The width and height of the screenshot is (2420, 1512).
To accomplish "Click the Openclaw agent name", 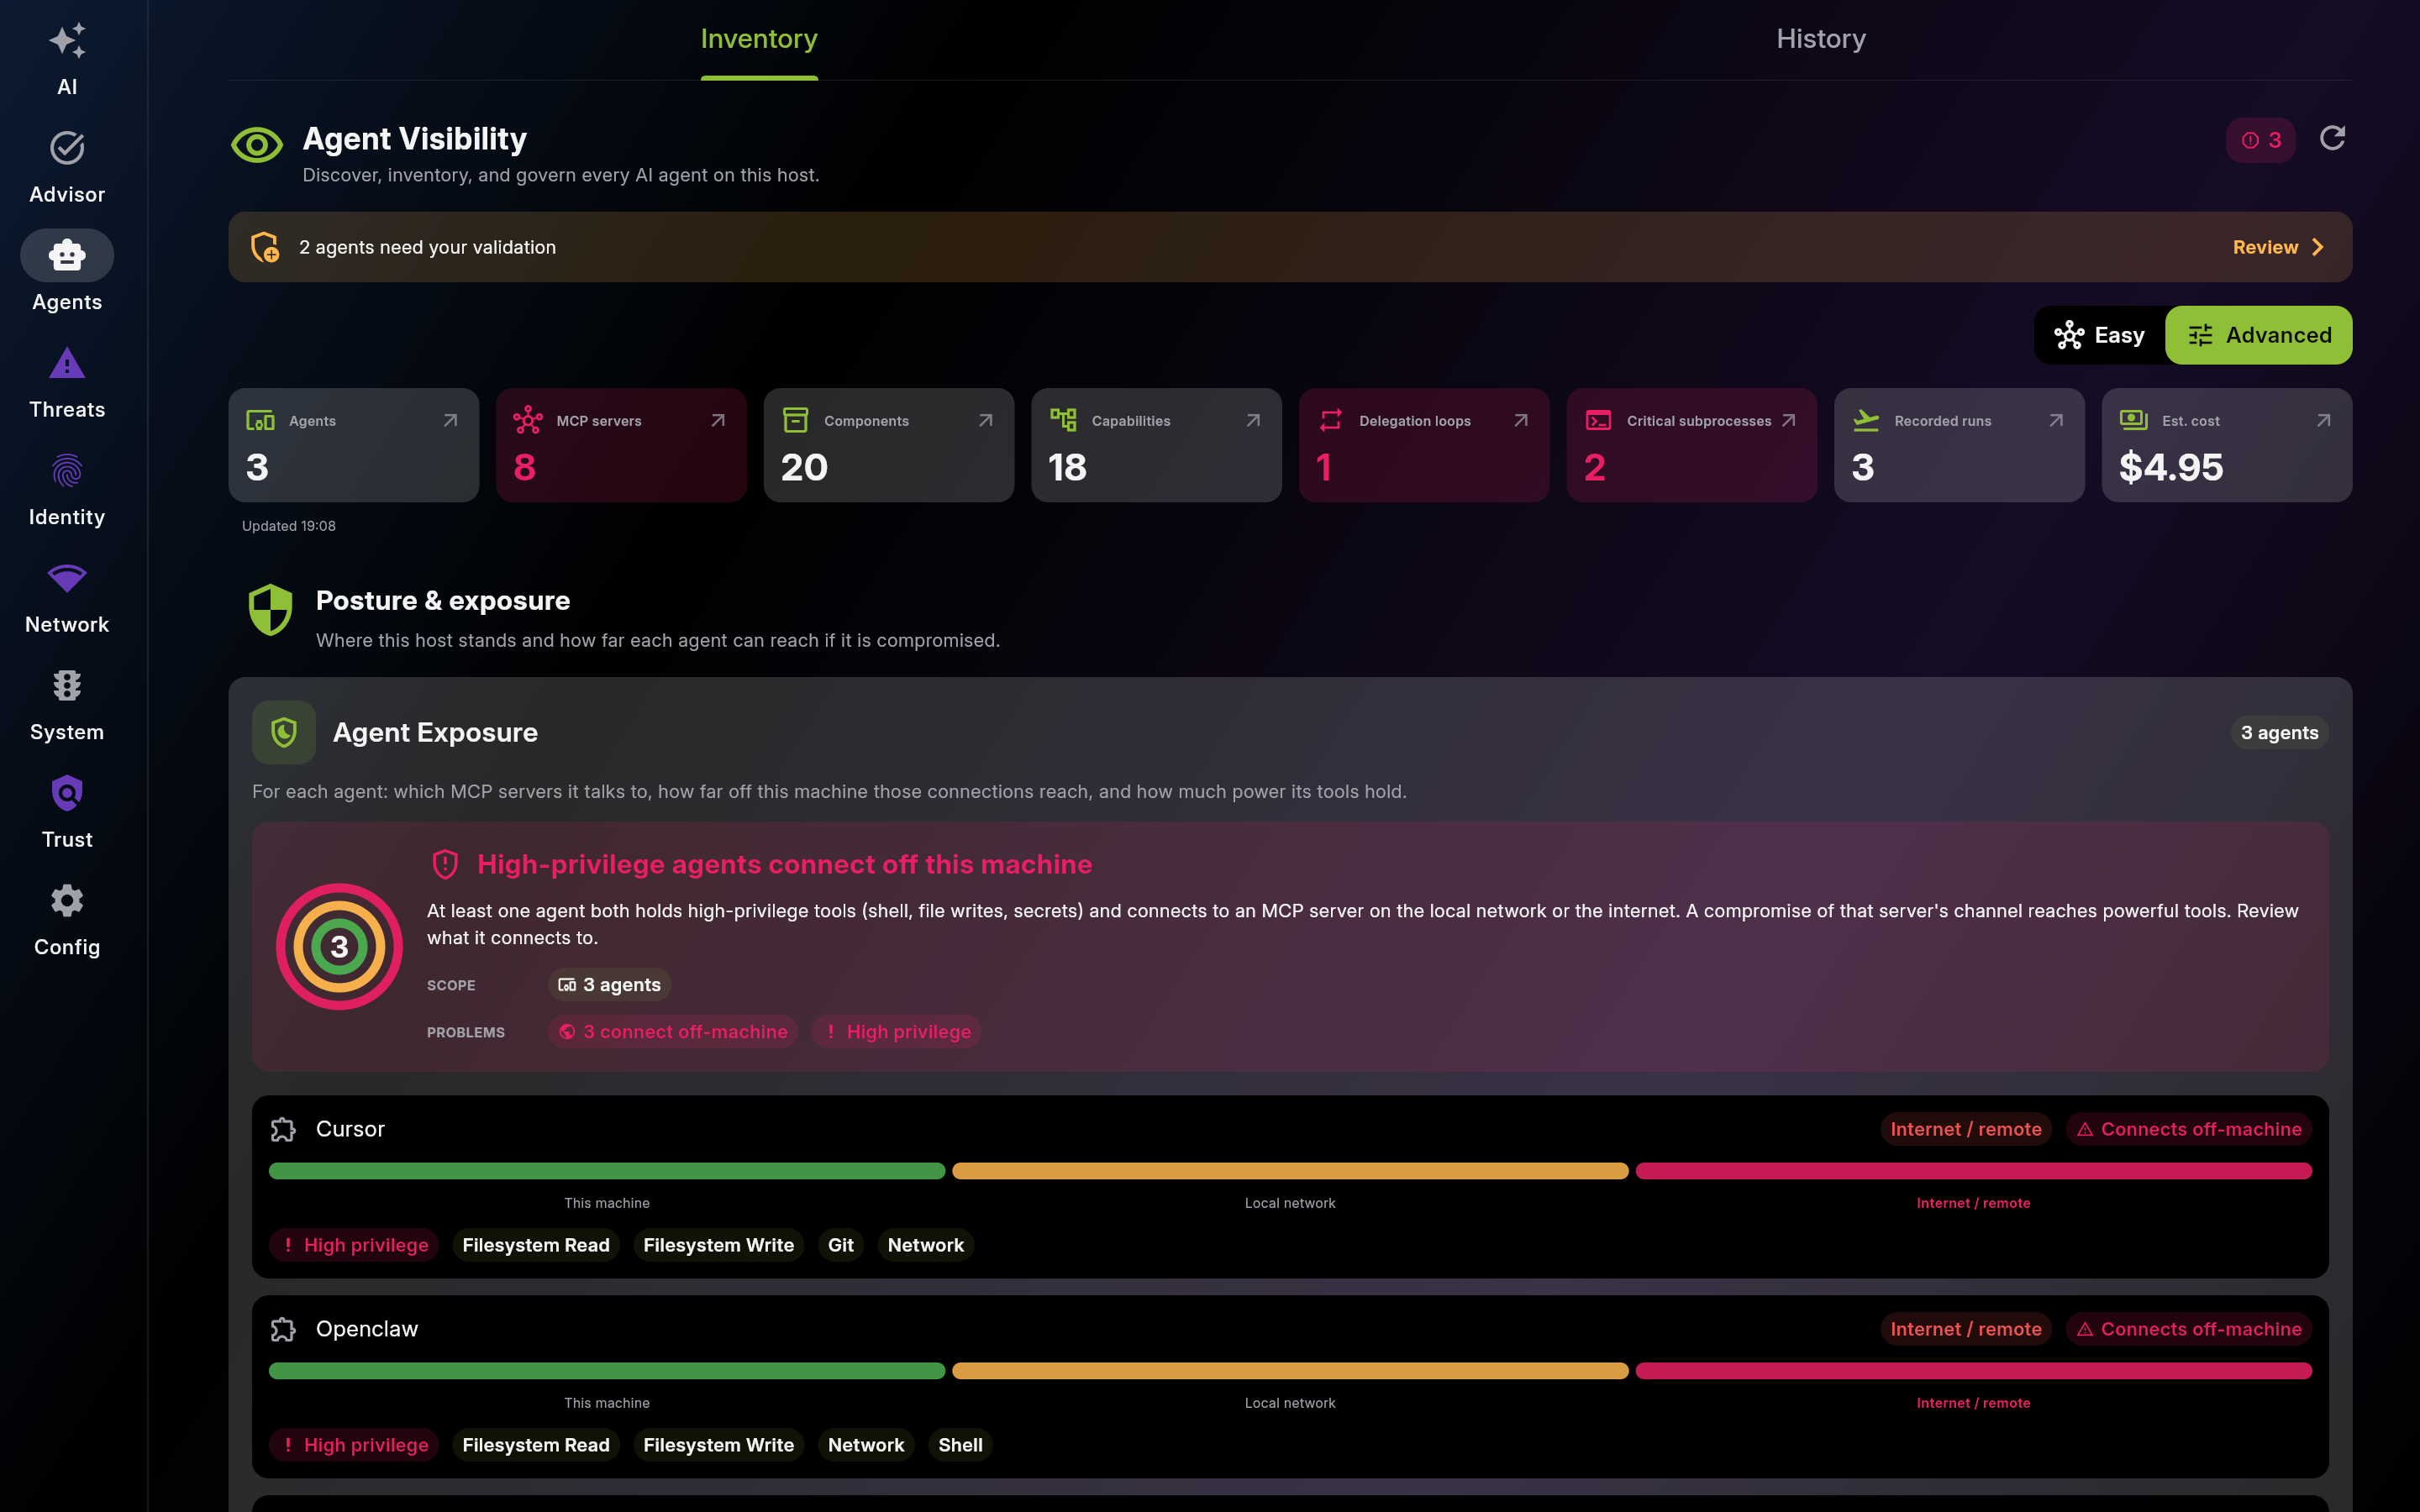I will pyautogui.click(x=367, y=1329).
